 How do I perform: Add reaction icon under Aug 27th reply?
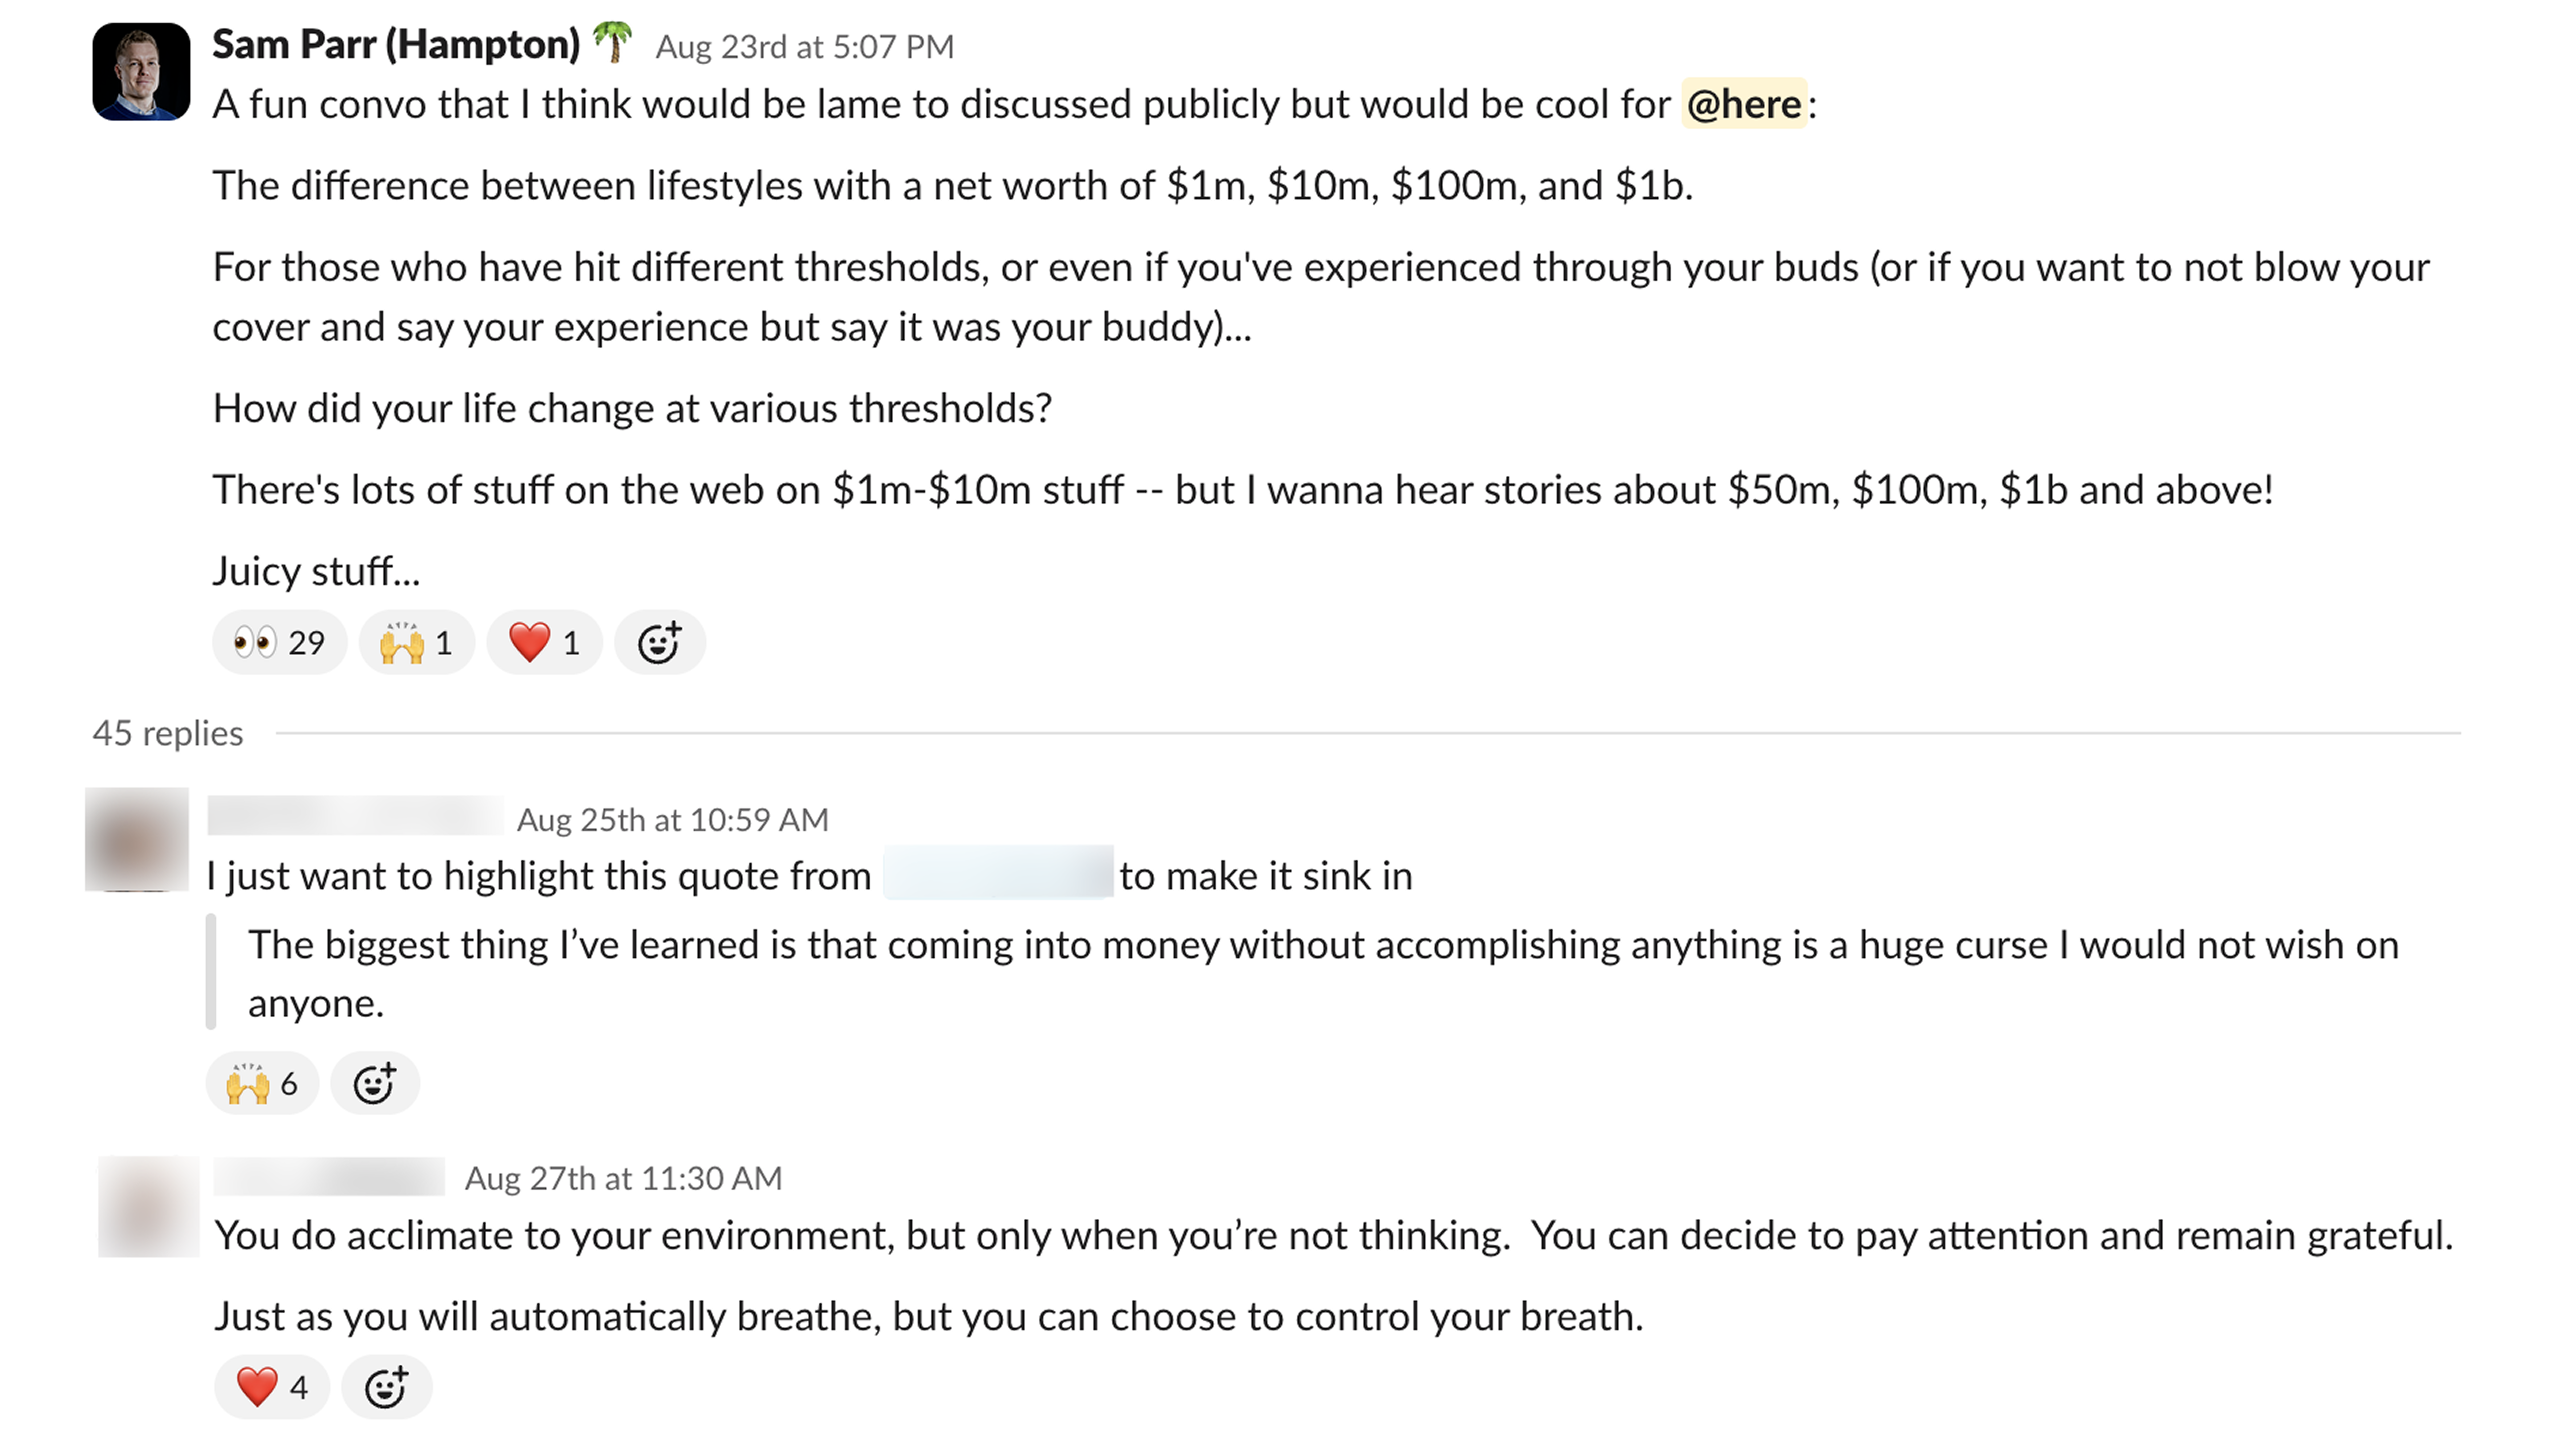(x=386, y=1387)
